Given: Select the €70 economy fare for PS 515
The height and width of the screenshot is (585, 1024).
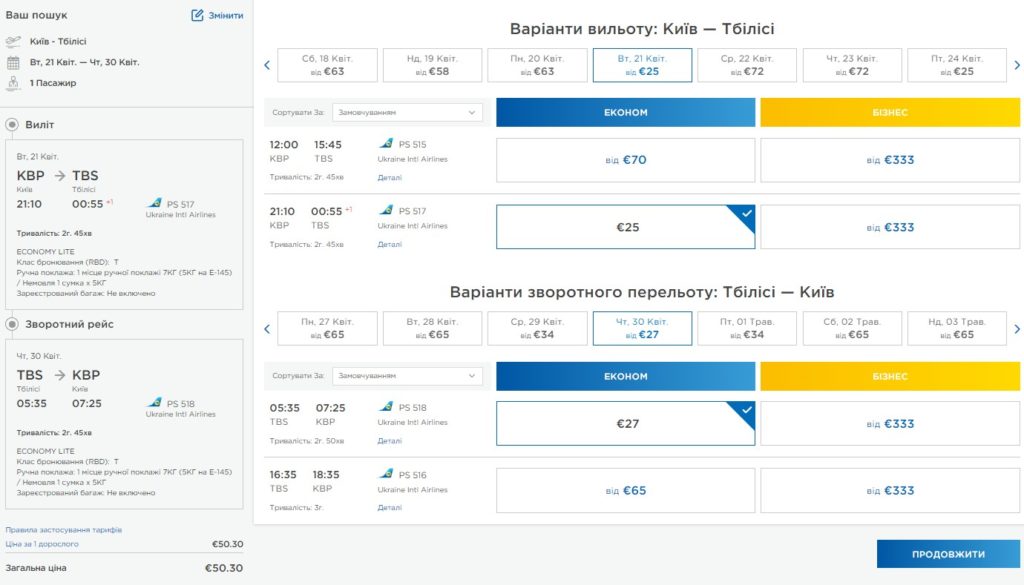Looking at the screenshot, I should pyautogui.click(x=626, y=160).
